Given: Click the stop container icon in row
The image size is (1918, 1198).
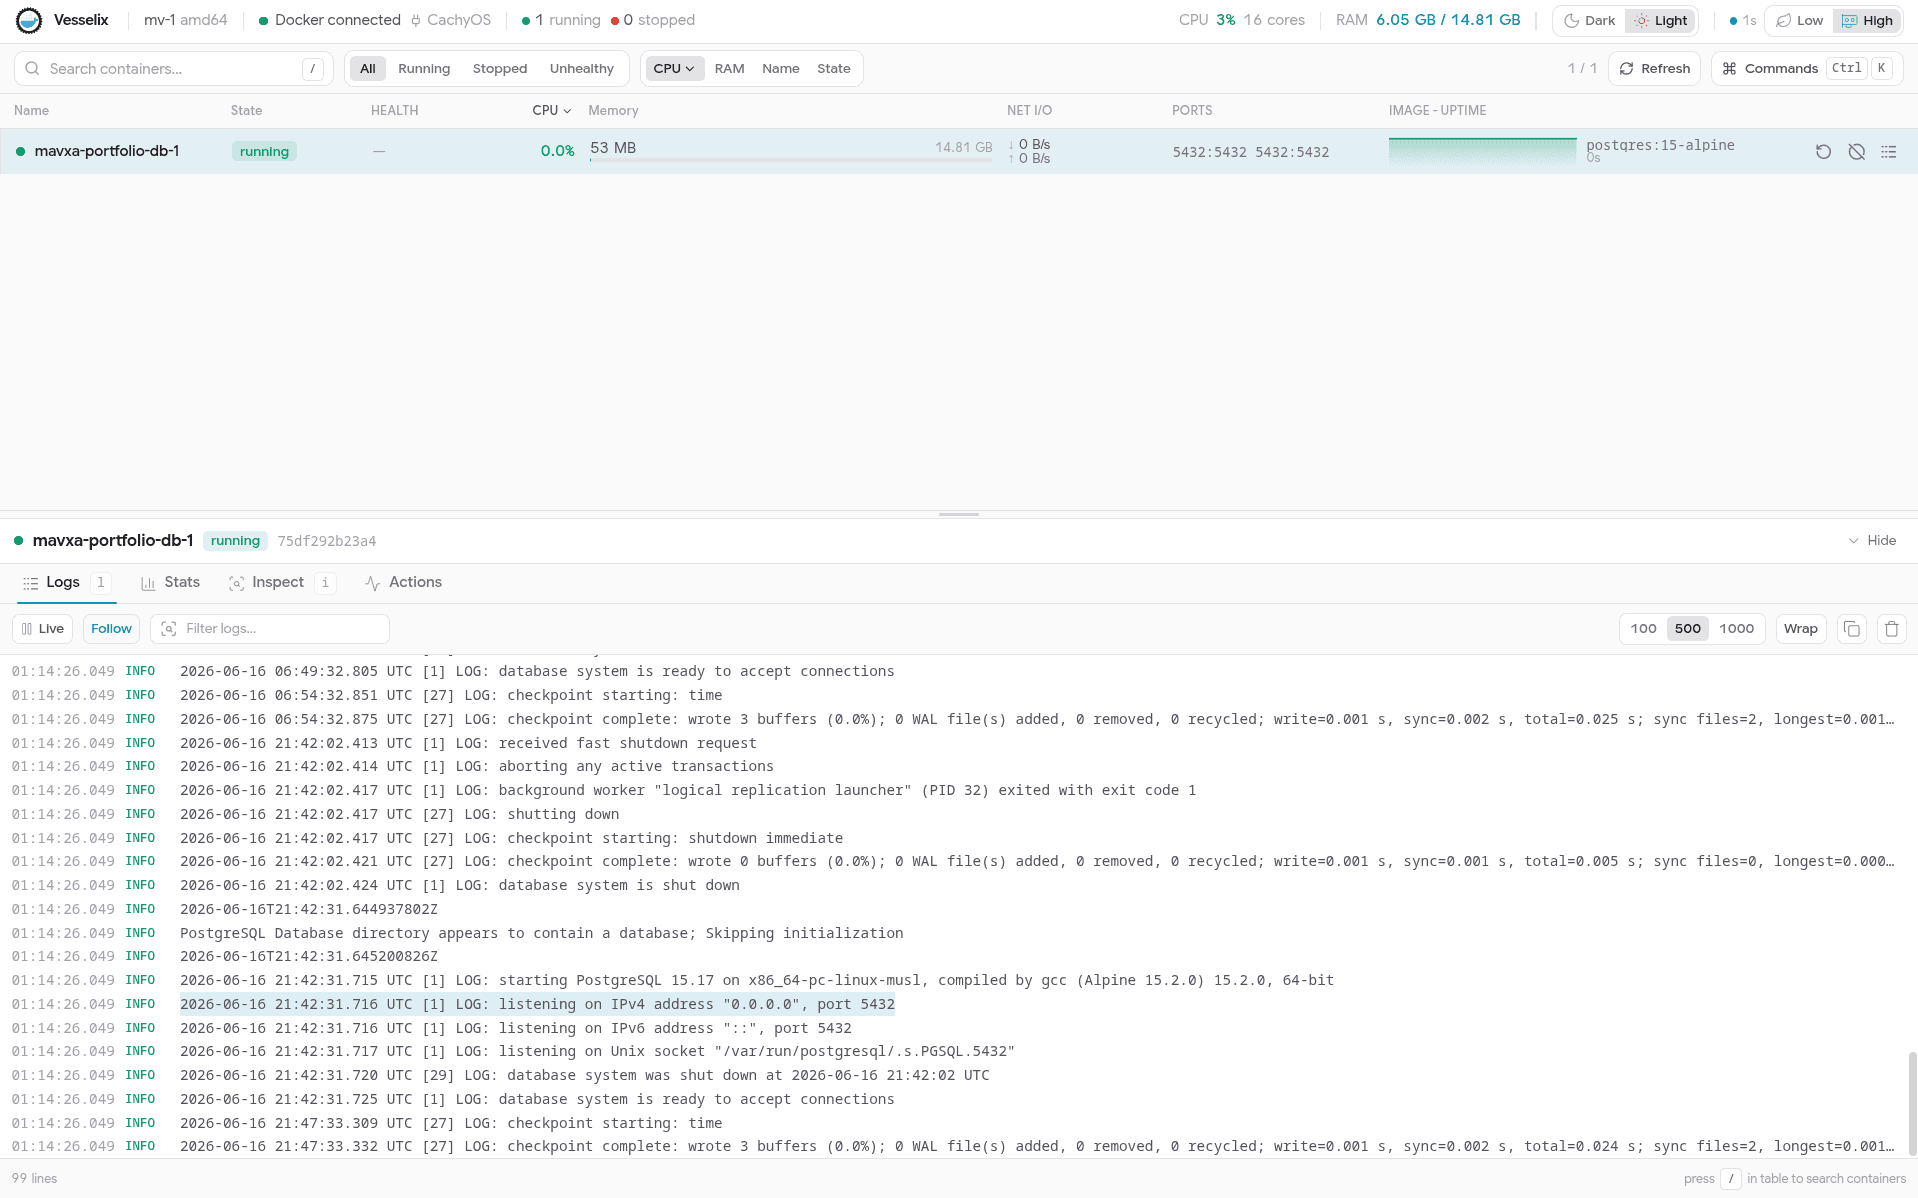Looking at the screenshot, I should point(1856,152).
